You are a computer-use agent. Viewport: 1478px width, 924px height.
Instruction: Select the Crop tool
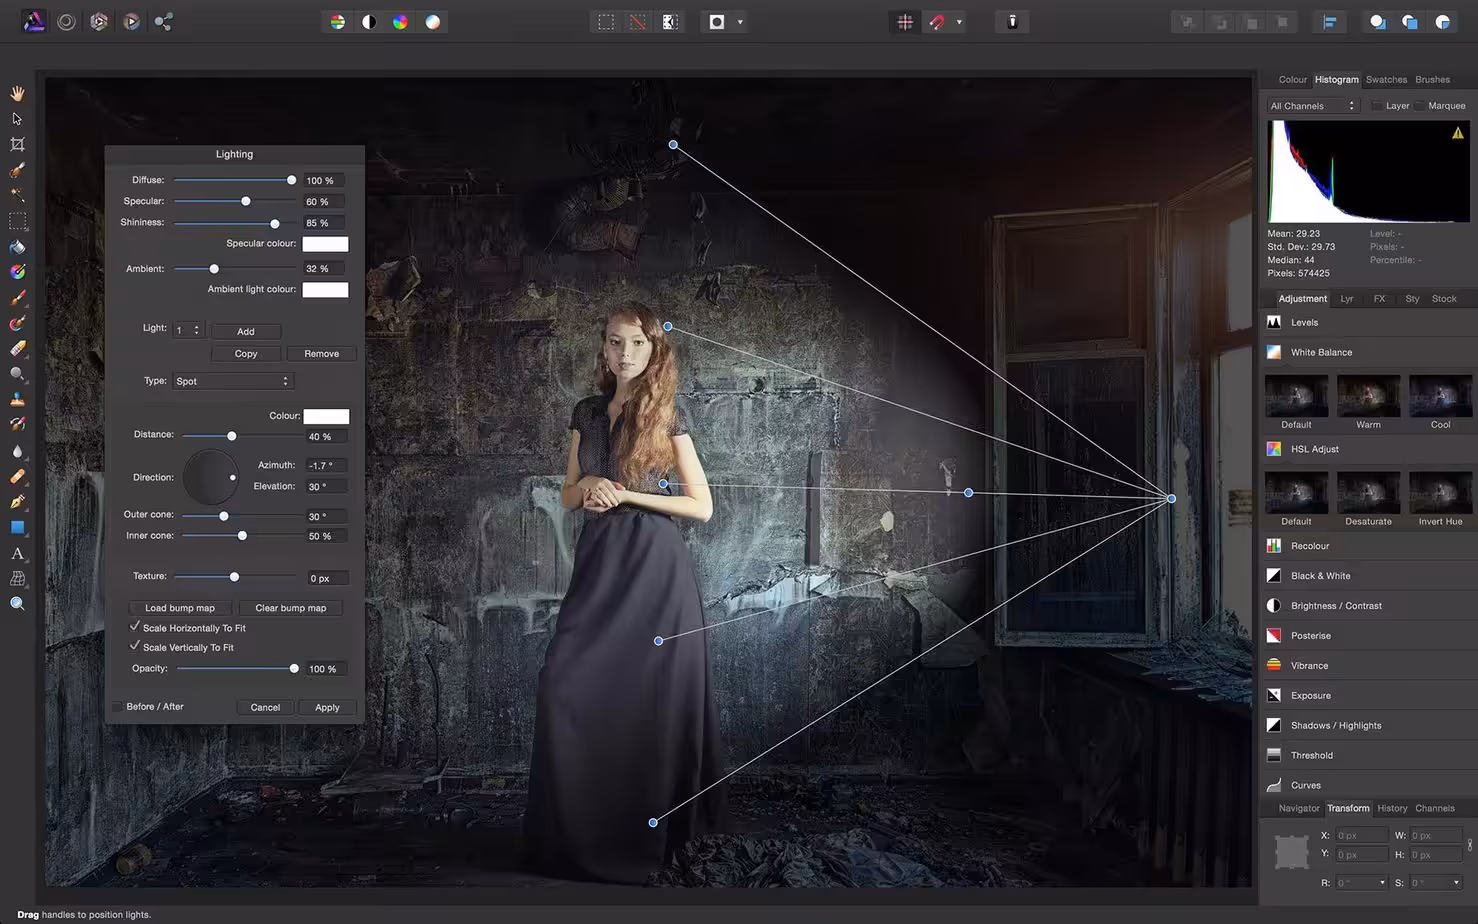[17, 144]
